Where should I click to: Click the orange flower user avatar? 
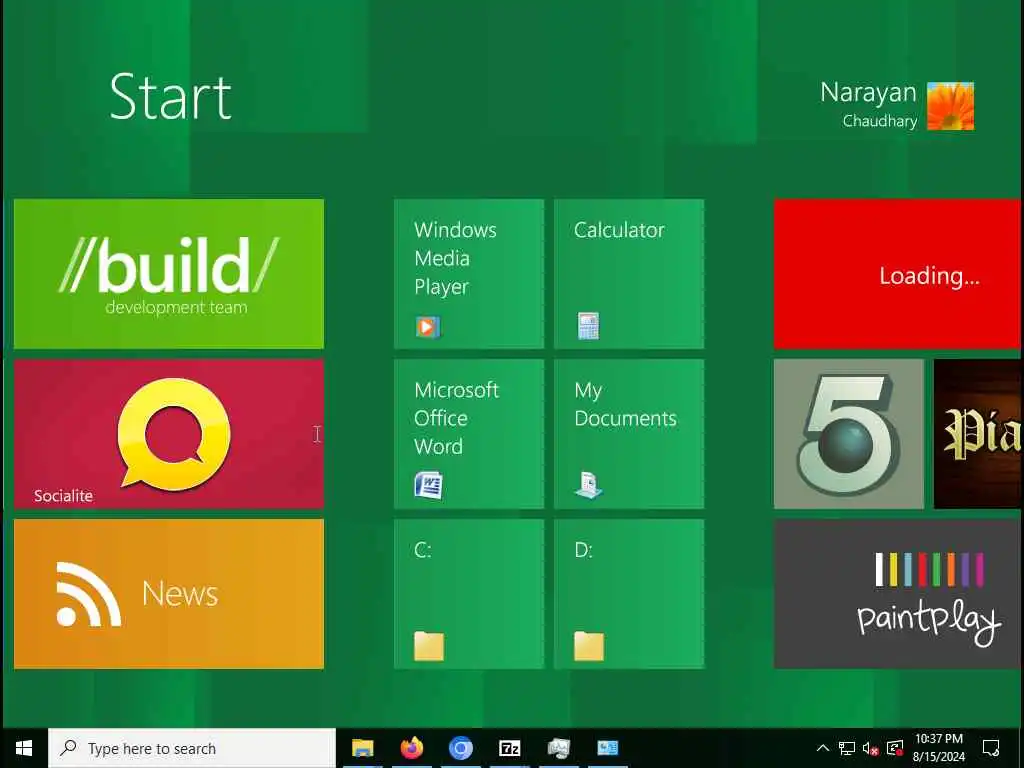point(950,106)
